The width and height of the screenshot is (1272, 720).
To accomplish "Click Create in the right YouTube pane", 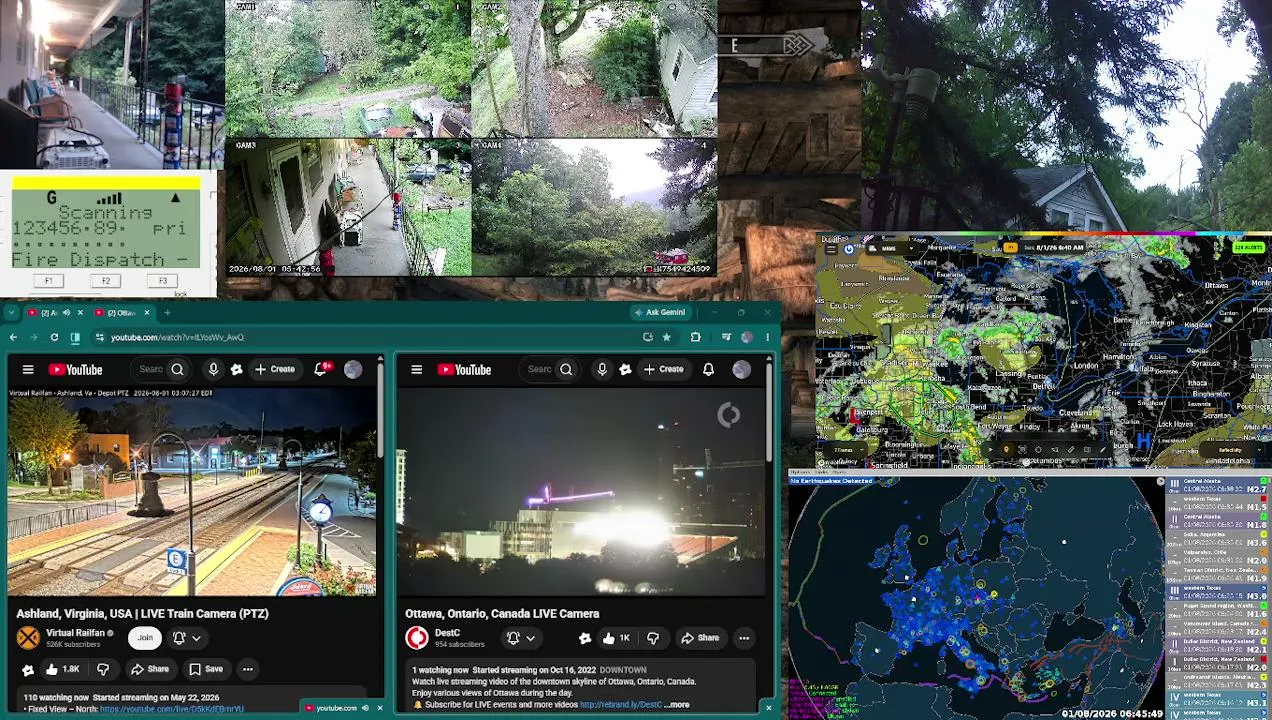I will coord(664,370).
